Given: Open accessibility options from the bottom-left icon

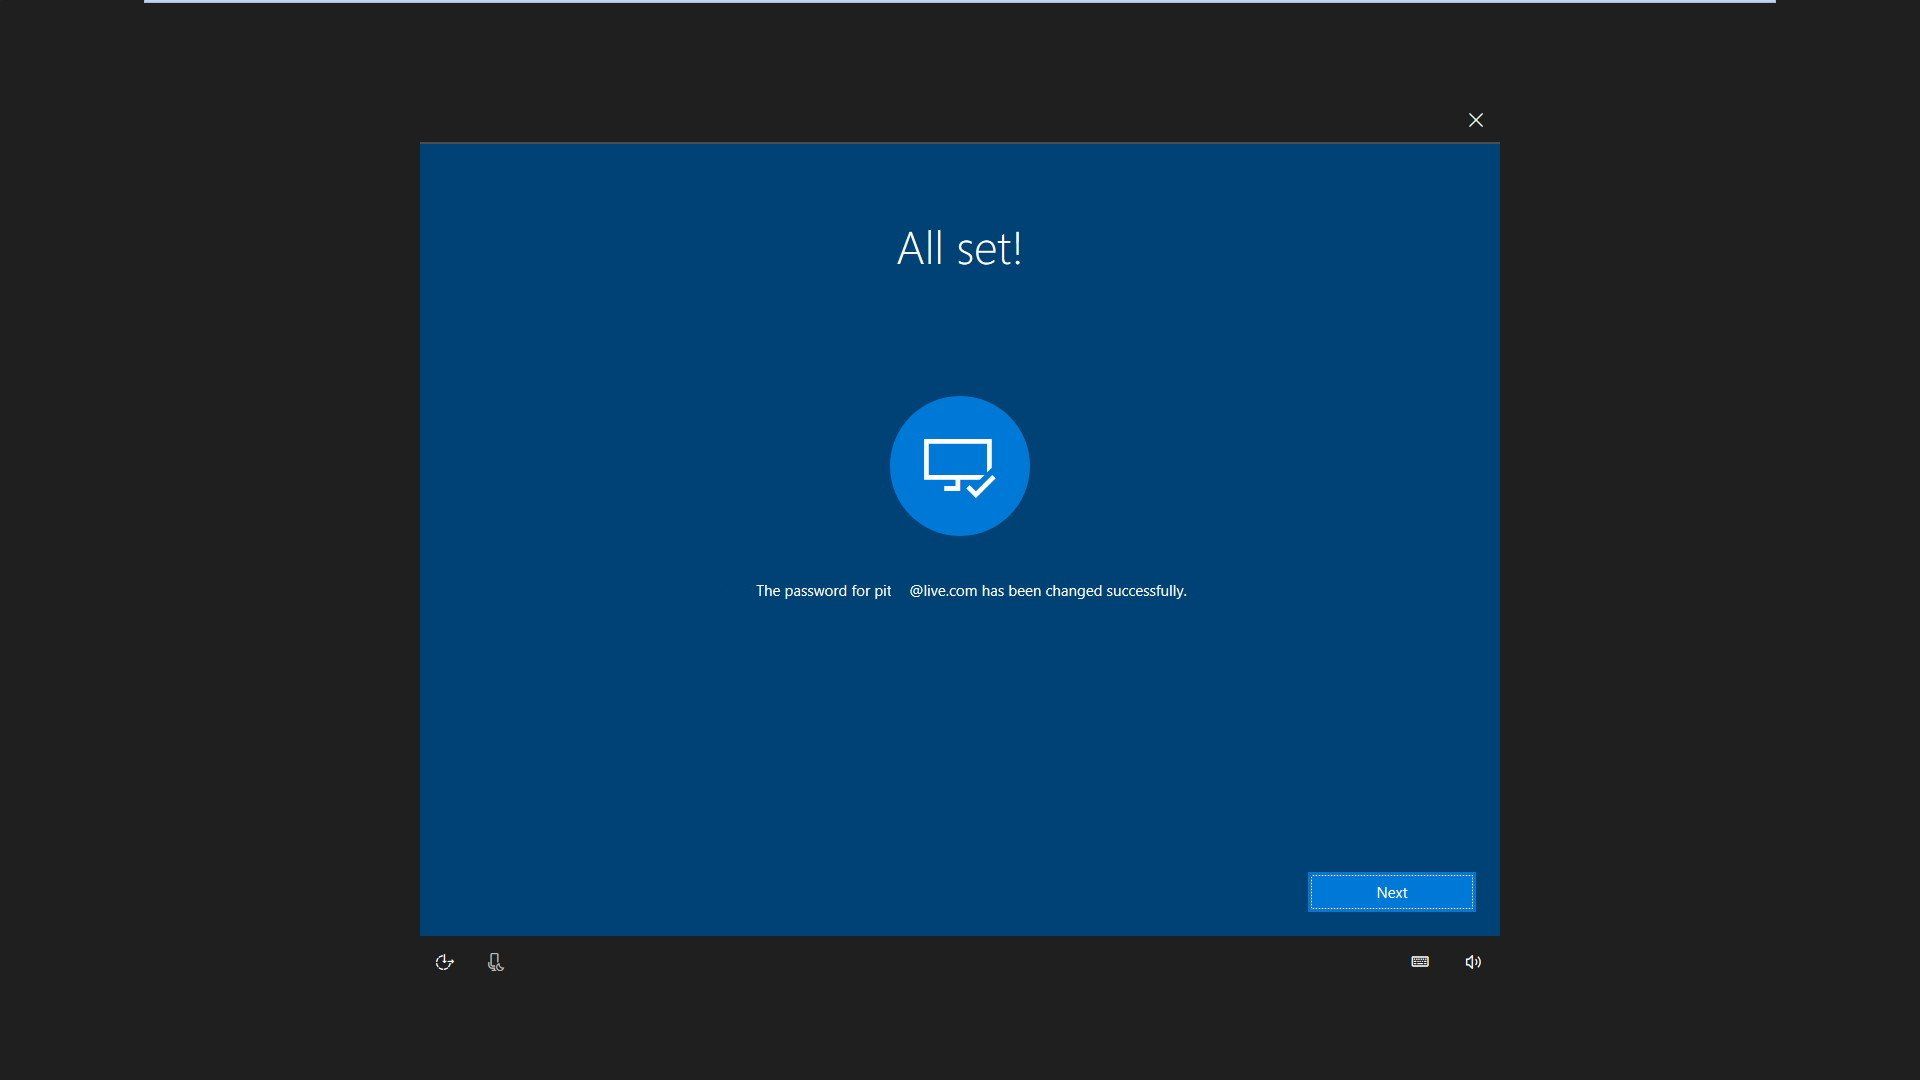Looking at the screenshot, I should [444, 961].
